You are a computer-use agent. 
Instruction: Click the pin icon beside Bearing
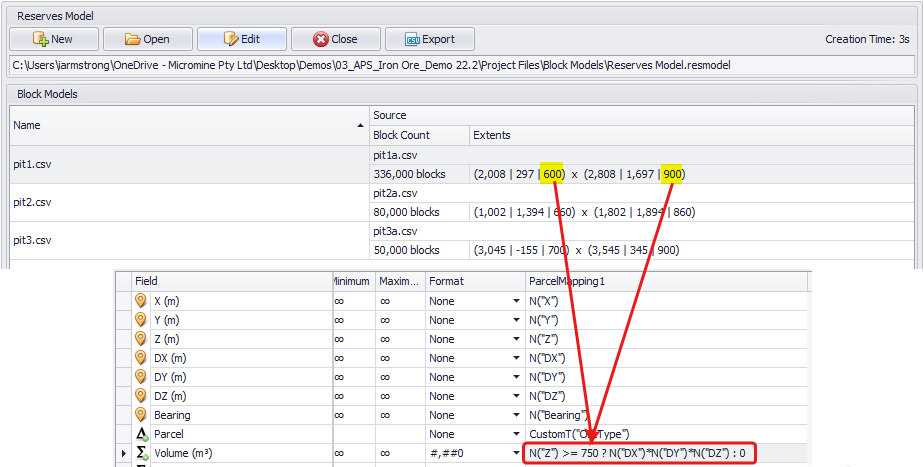pos(140,415)
